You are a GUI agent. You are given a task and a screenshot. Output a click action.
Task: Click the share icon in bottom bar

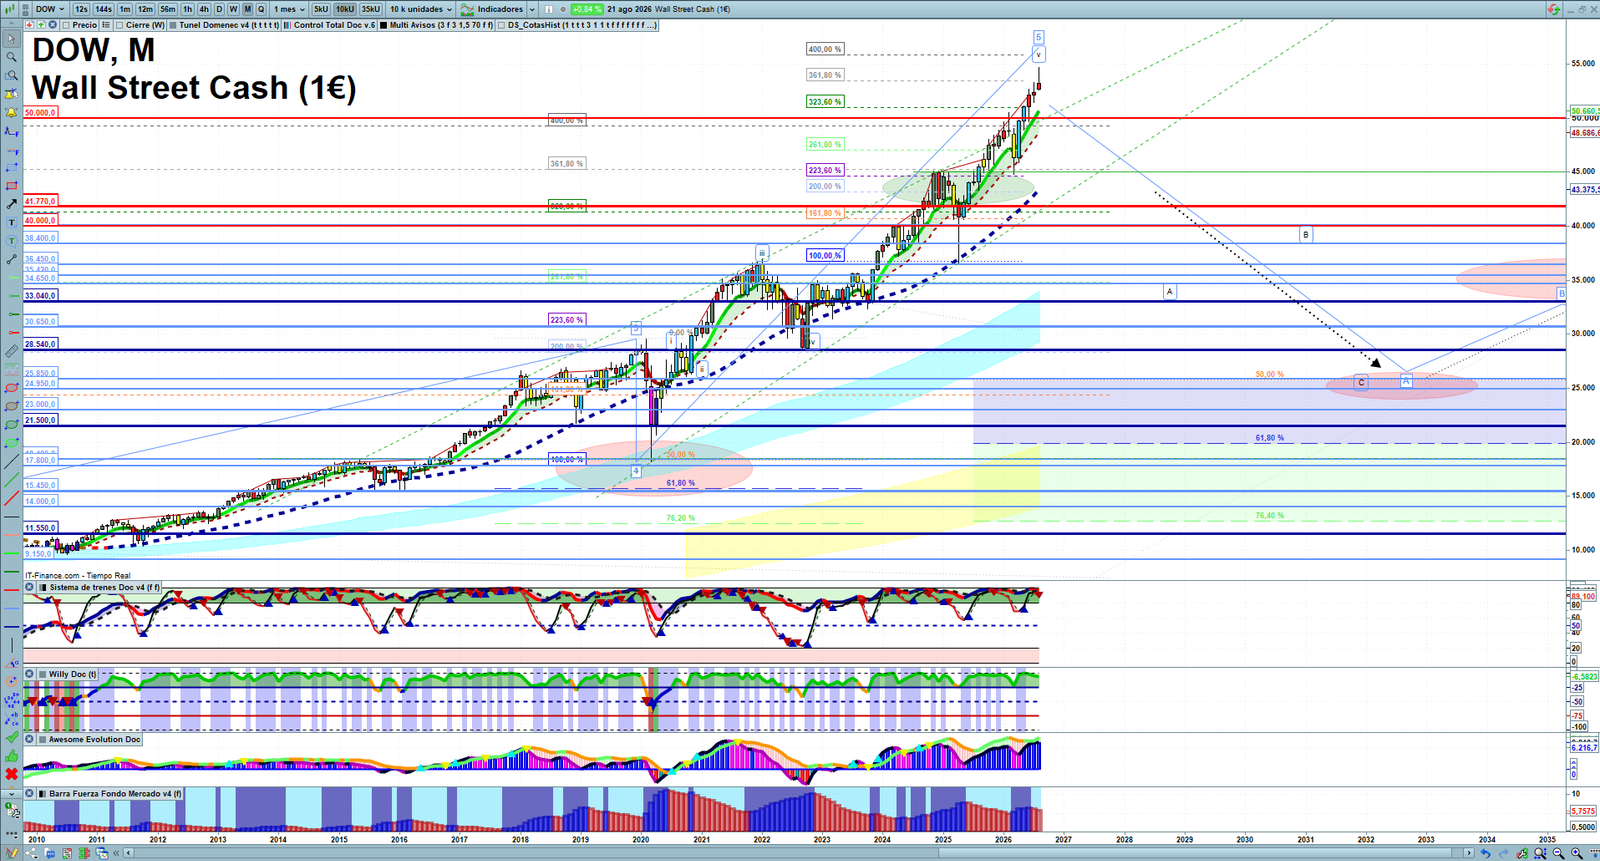[32, 853]
